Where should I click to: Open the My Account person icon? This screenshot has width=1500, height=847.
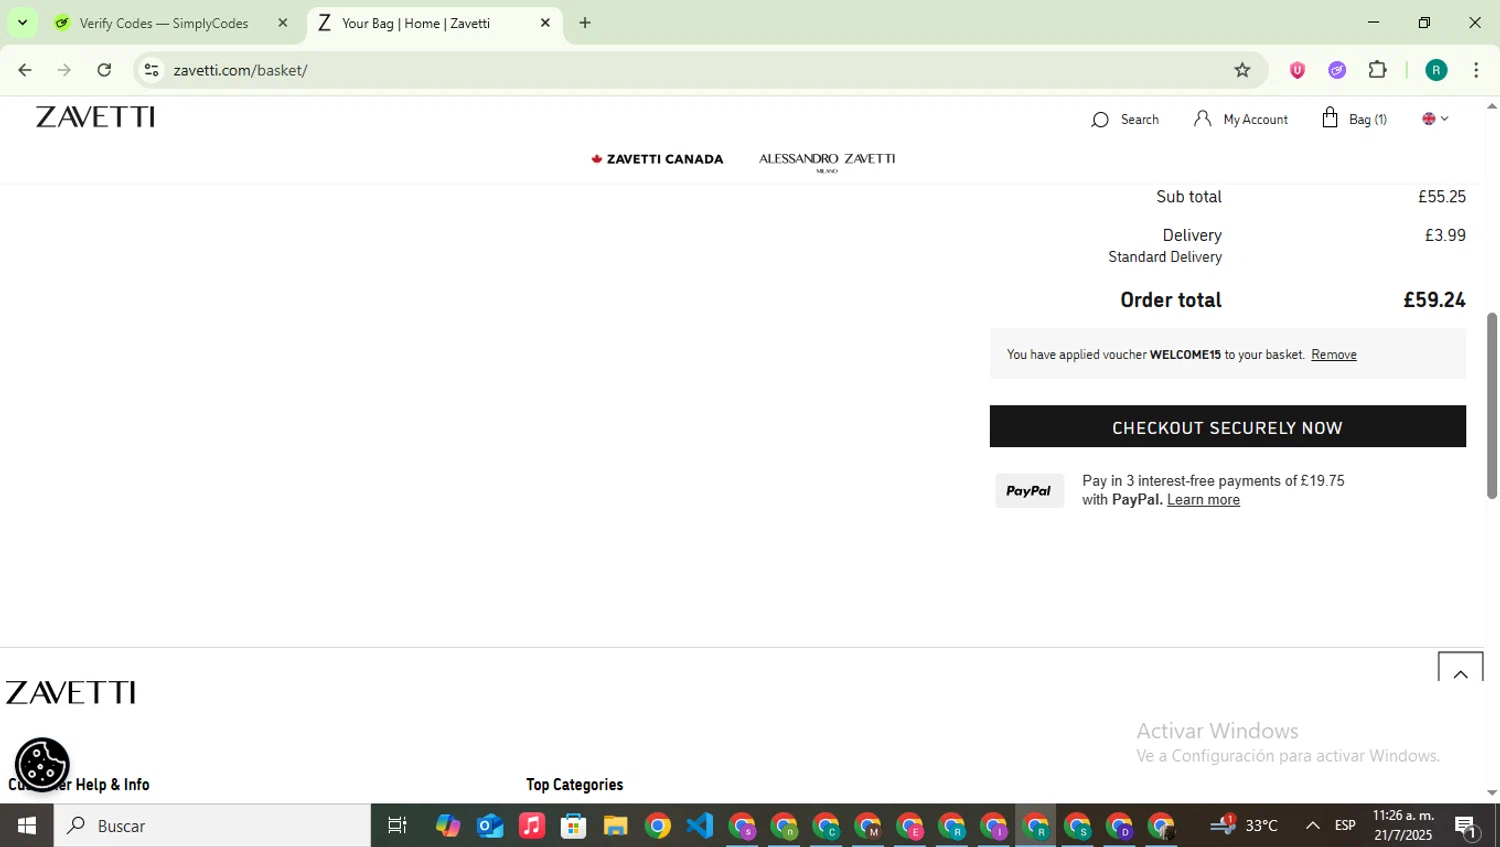click(x=1202, y=118)
